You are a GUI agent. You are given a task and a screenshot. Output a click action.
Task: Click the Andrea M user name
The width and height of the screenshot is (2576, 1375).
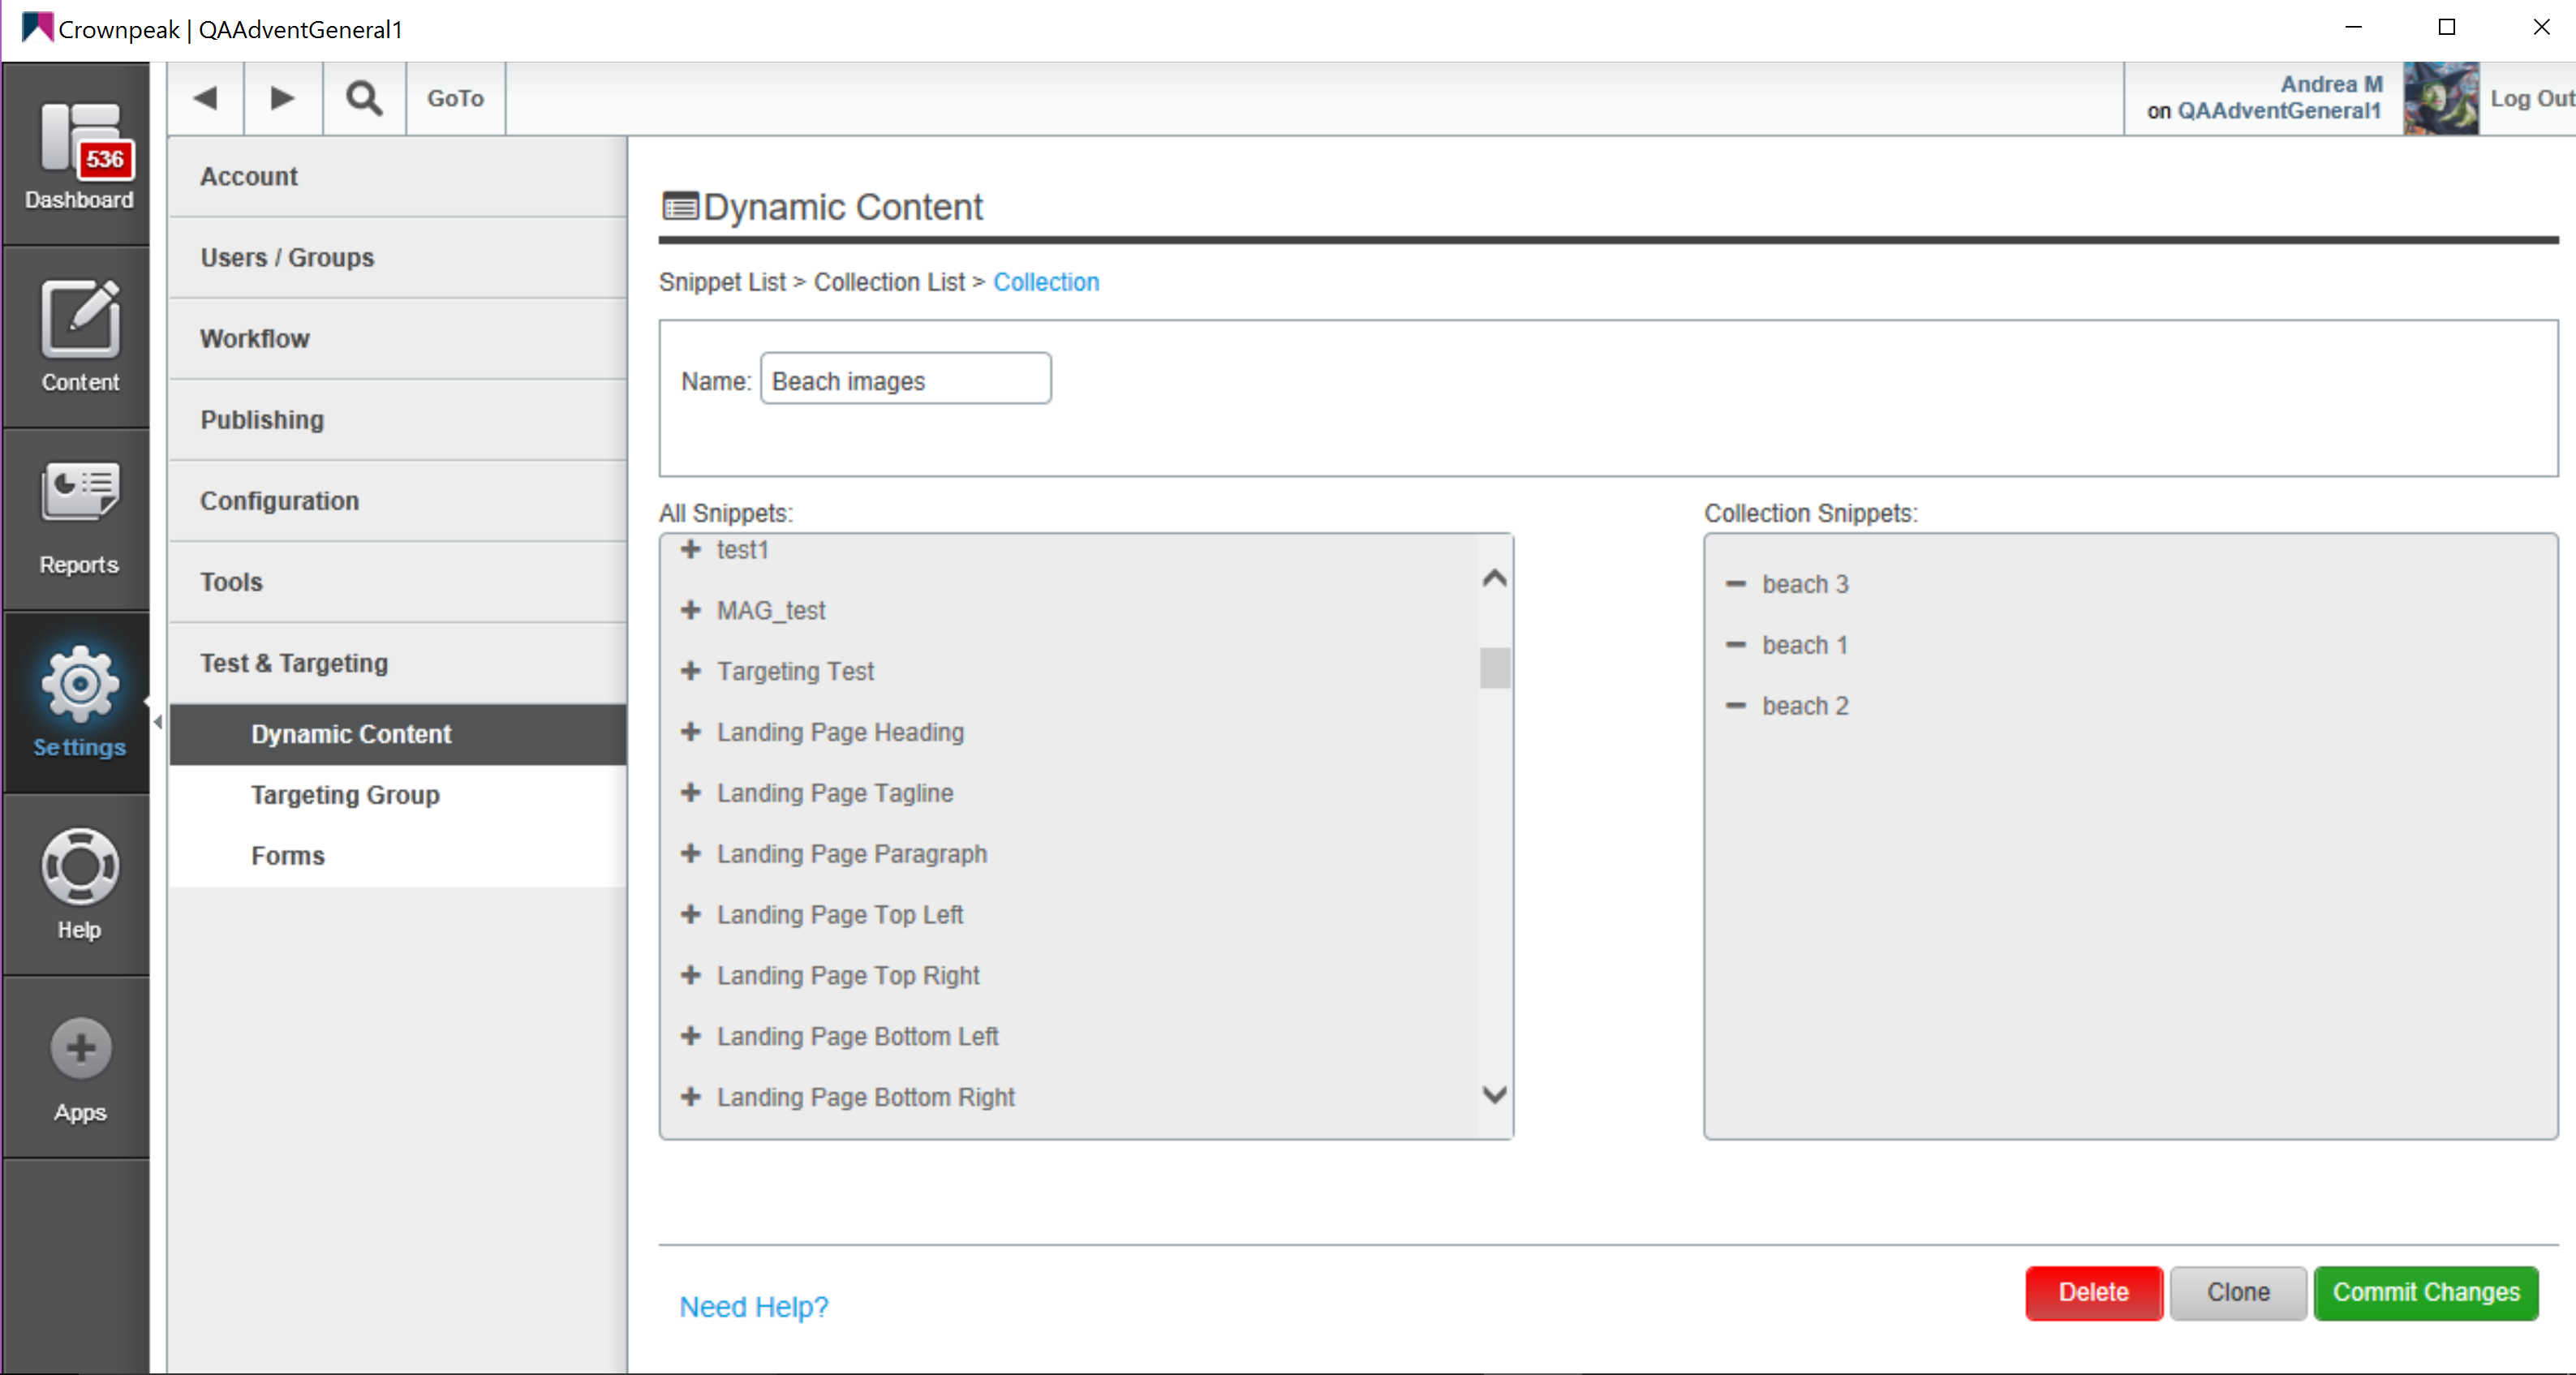coord(2331,84)
